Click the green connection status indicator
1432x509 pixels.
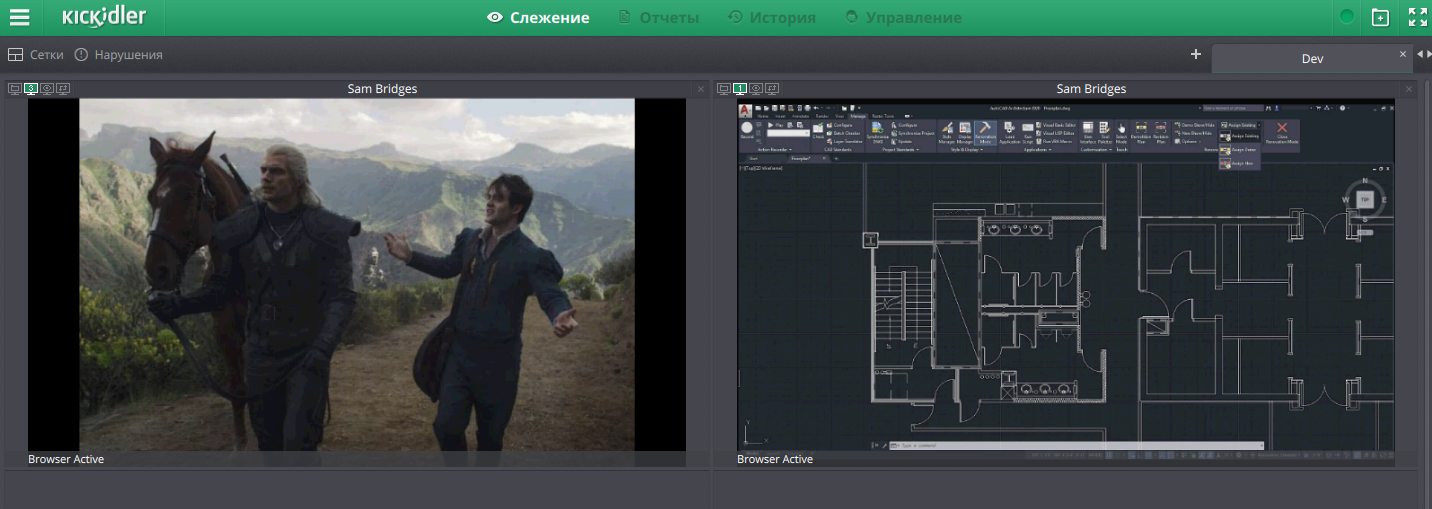[x=1347, y=17]
